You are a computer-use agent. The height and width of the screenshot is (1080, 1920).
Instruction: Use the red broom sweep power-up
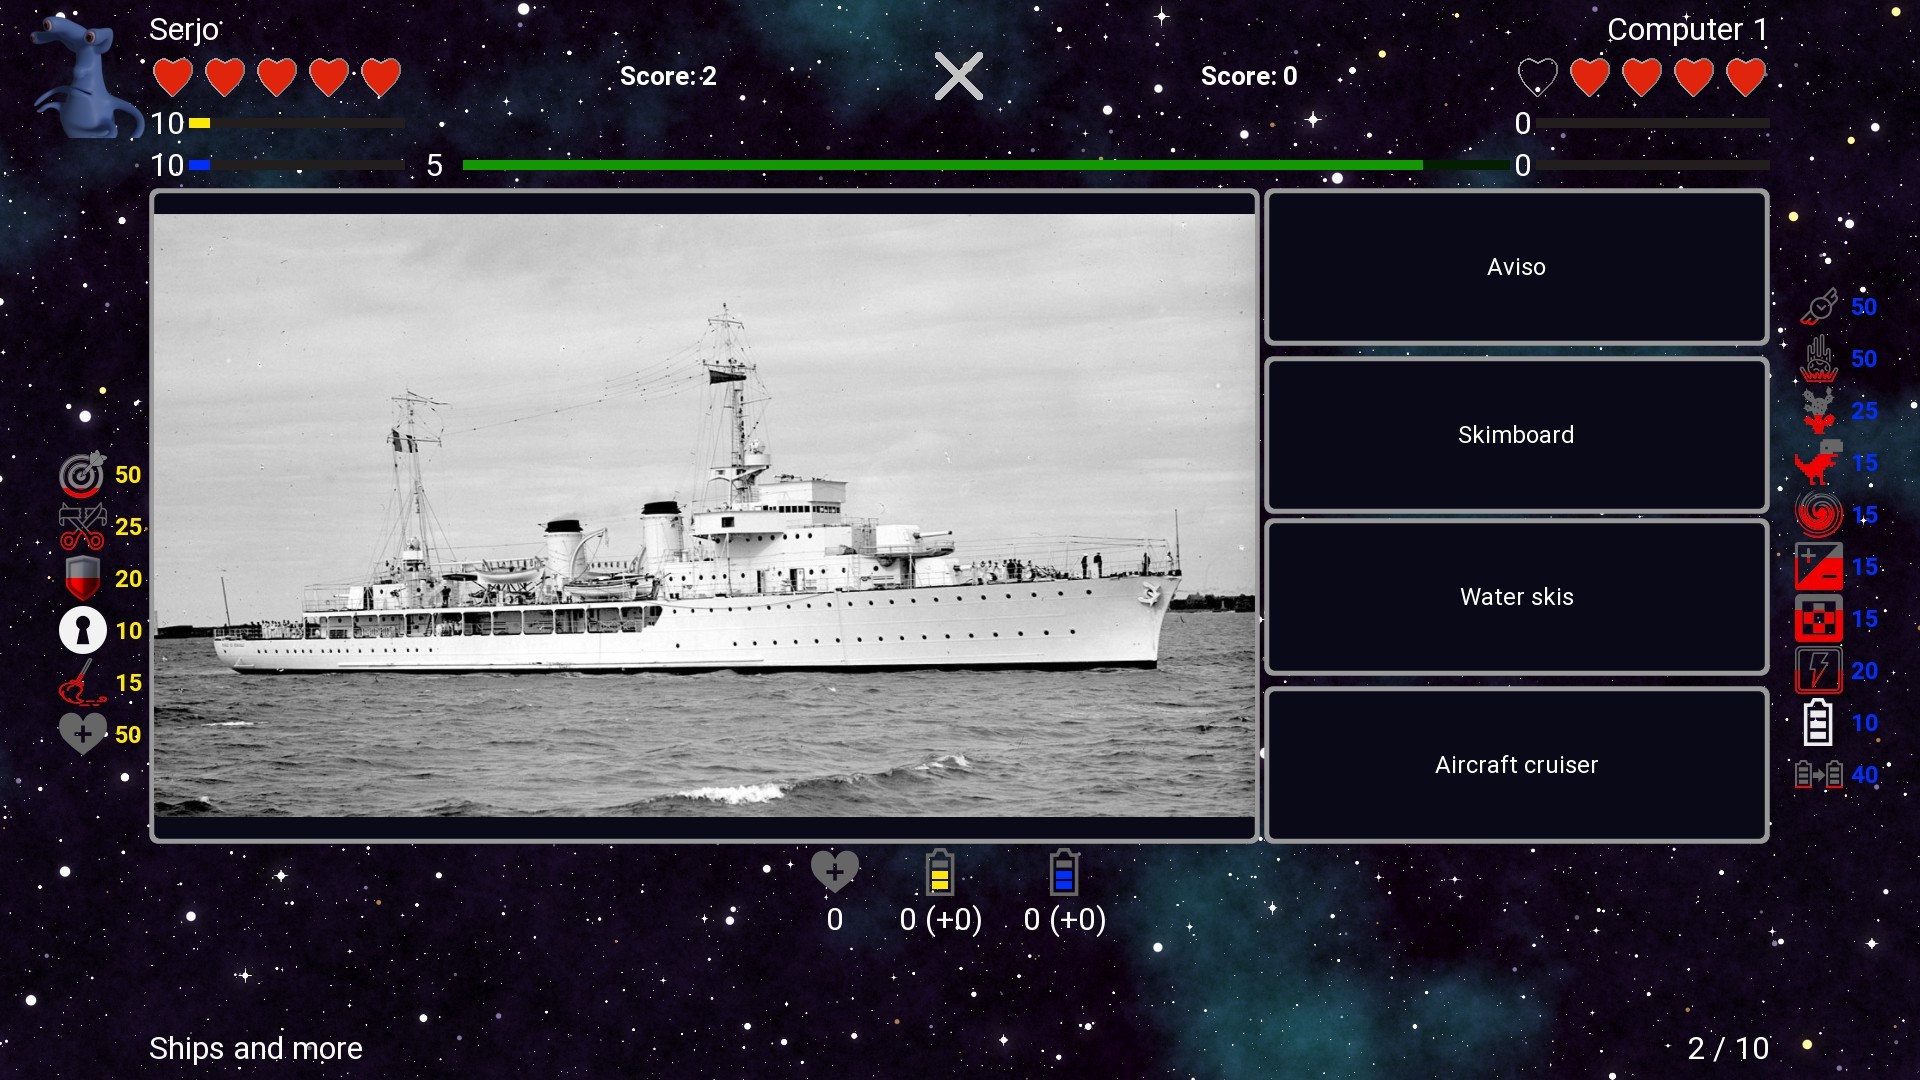(x=83, y=682)
